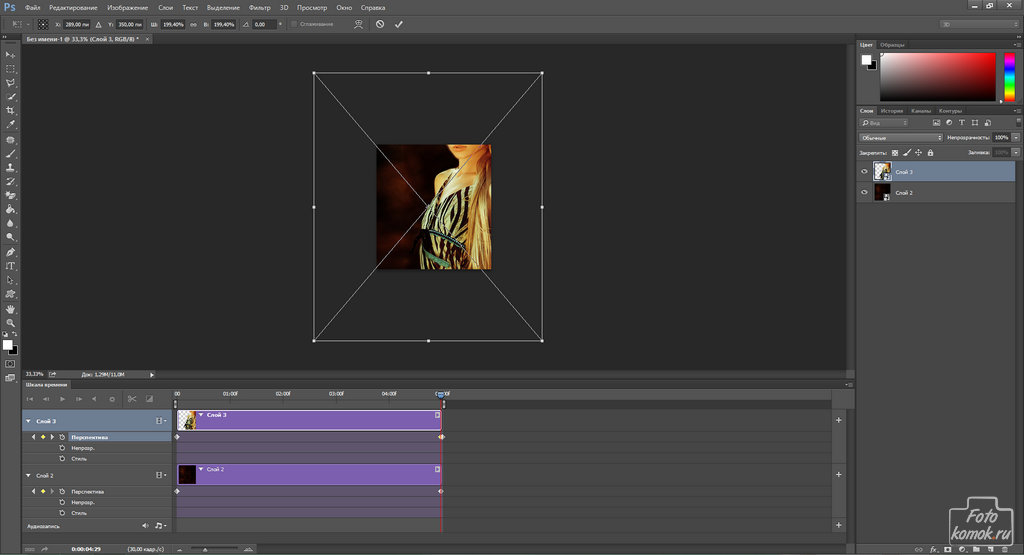Click the lock all layer icon
The height and width of the screenshot is (555, 1024).
click(x=931, y=153)
